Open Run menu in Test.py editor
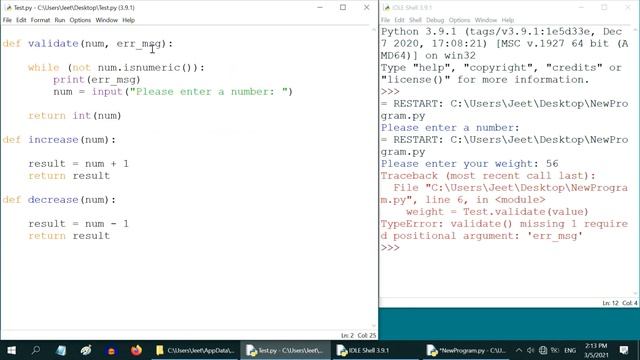Viewport: 640px width, 360px height. tap(60, 20)
